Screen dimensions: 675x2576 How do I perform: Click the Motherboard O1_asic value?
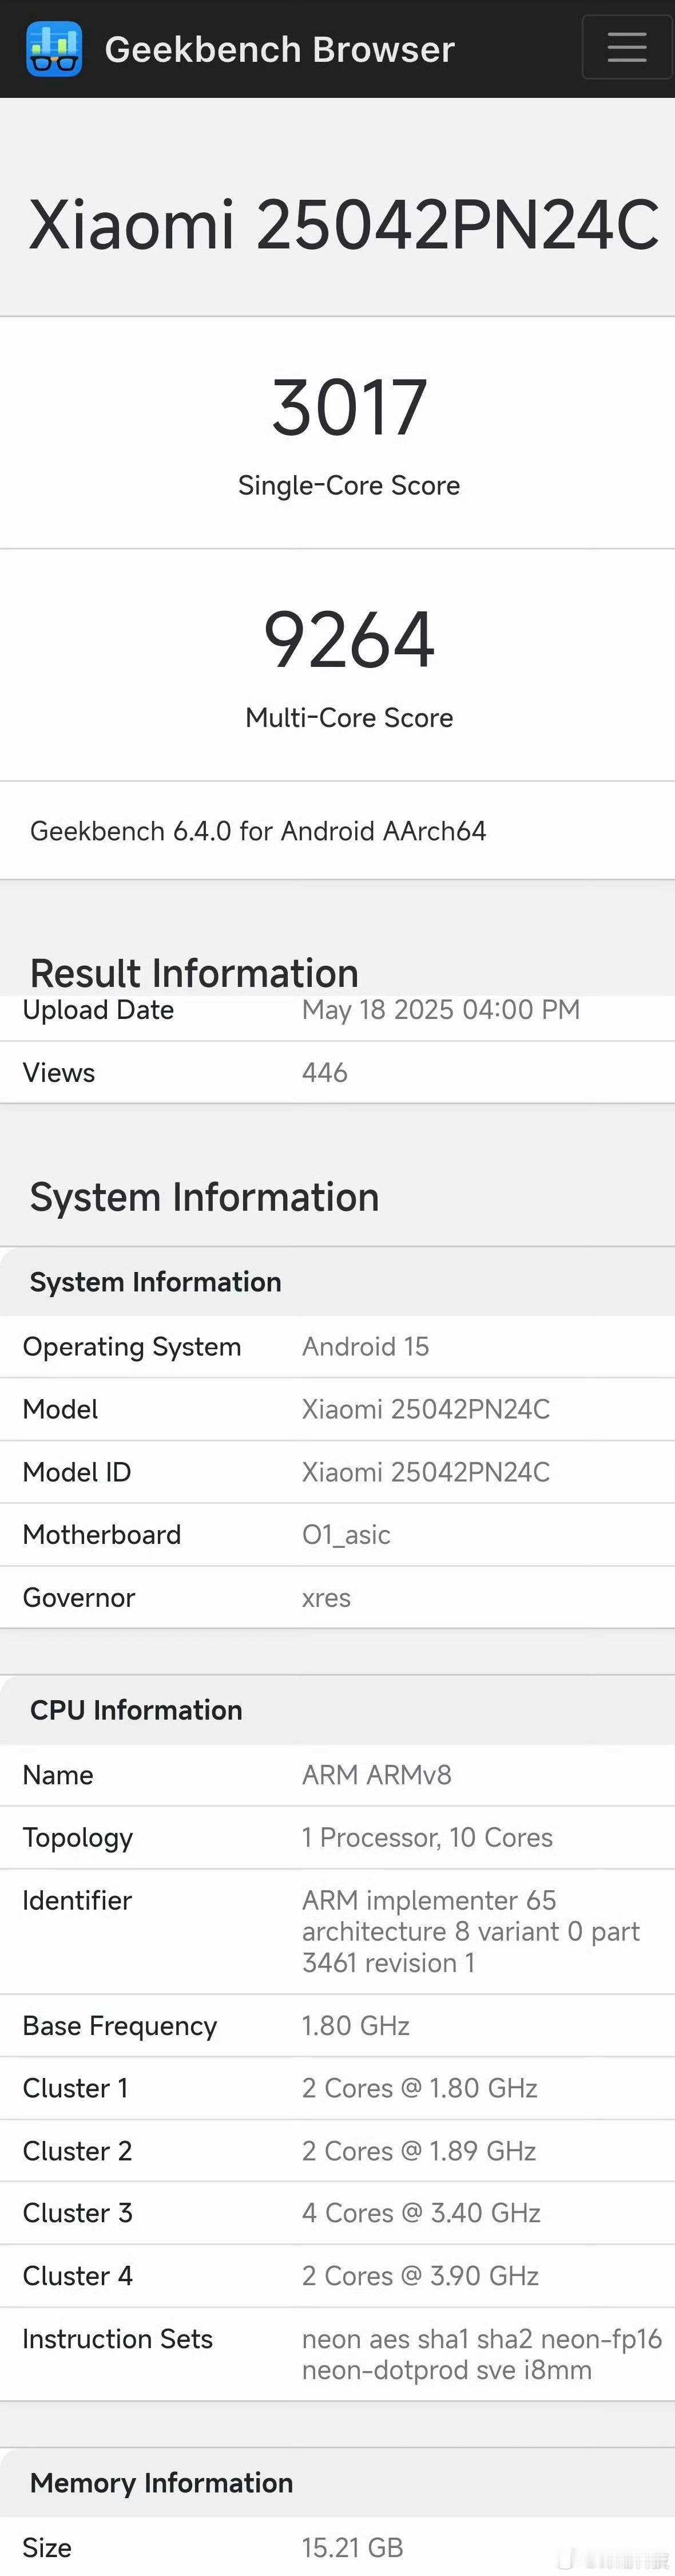346,1535
